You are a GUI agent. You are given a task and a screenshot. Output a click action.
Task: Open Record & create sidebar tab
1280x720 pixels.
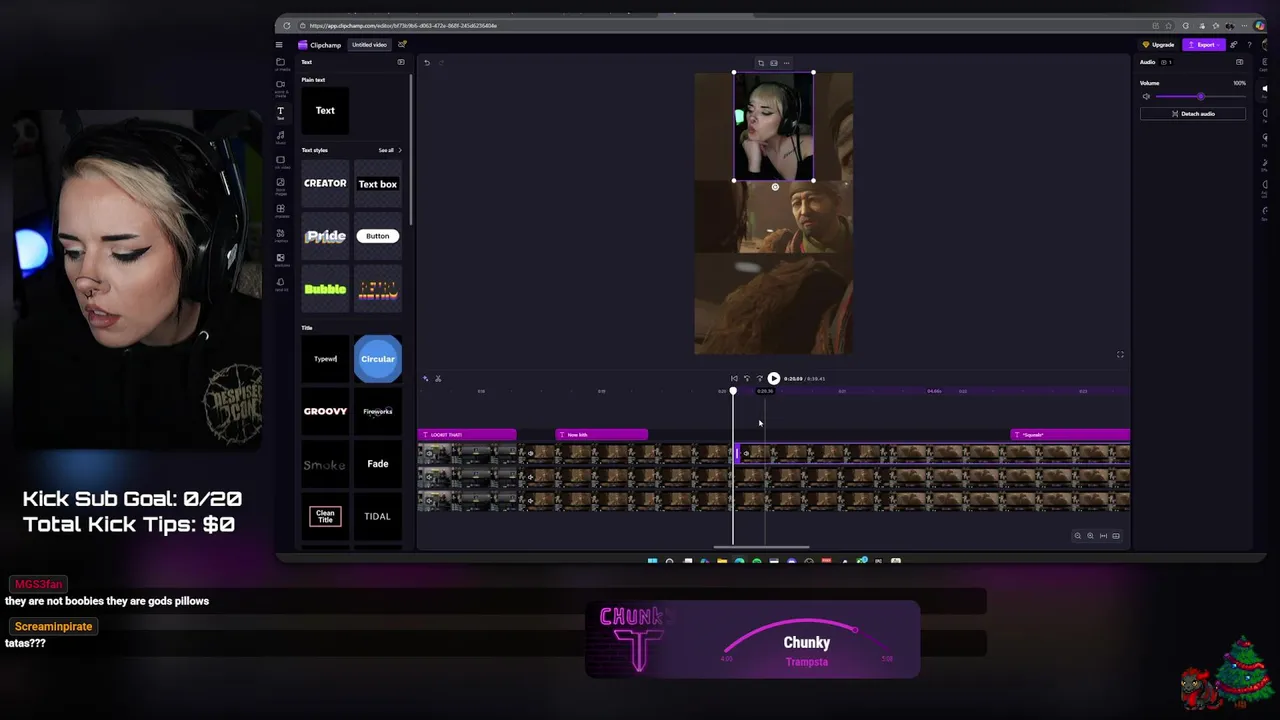[x=281, y=88]
